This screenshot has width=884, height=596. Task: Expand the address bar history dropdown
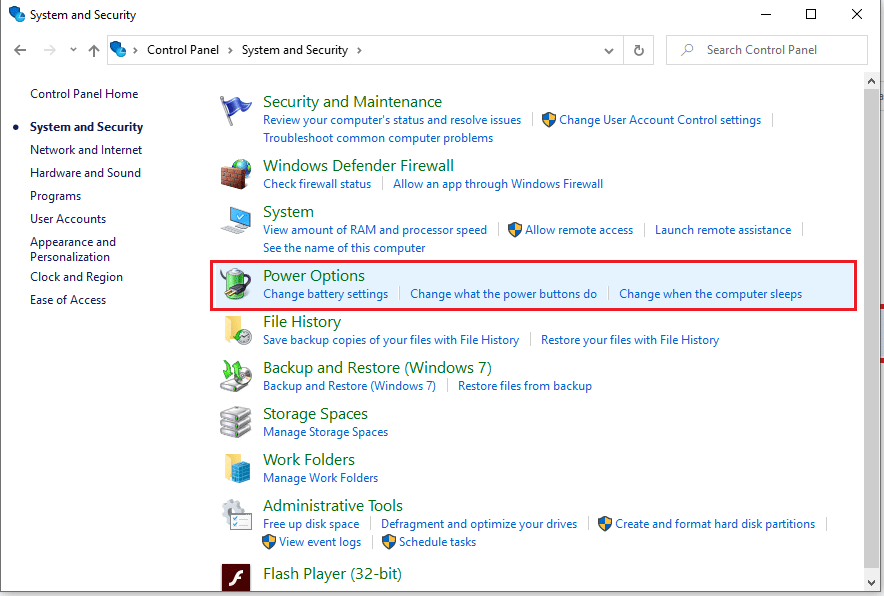[609, 50]
